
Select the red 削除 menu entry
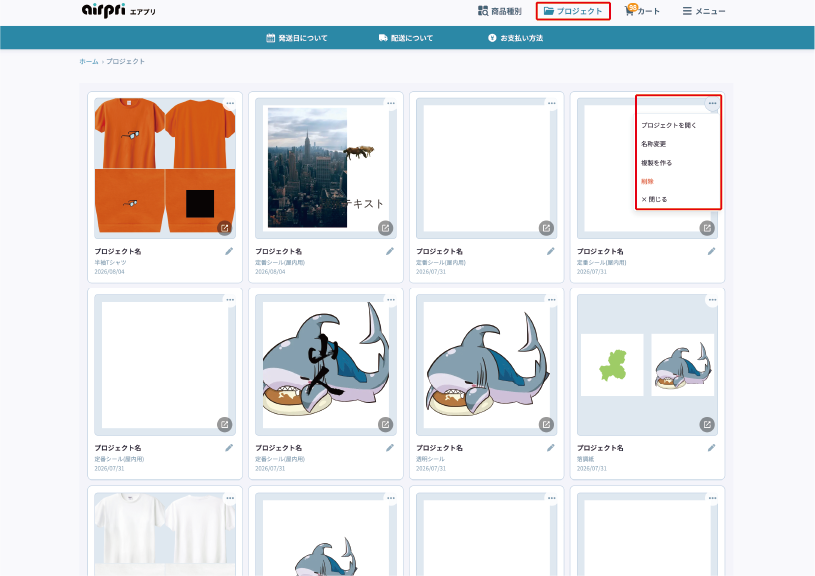(x=647, y=181)
